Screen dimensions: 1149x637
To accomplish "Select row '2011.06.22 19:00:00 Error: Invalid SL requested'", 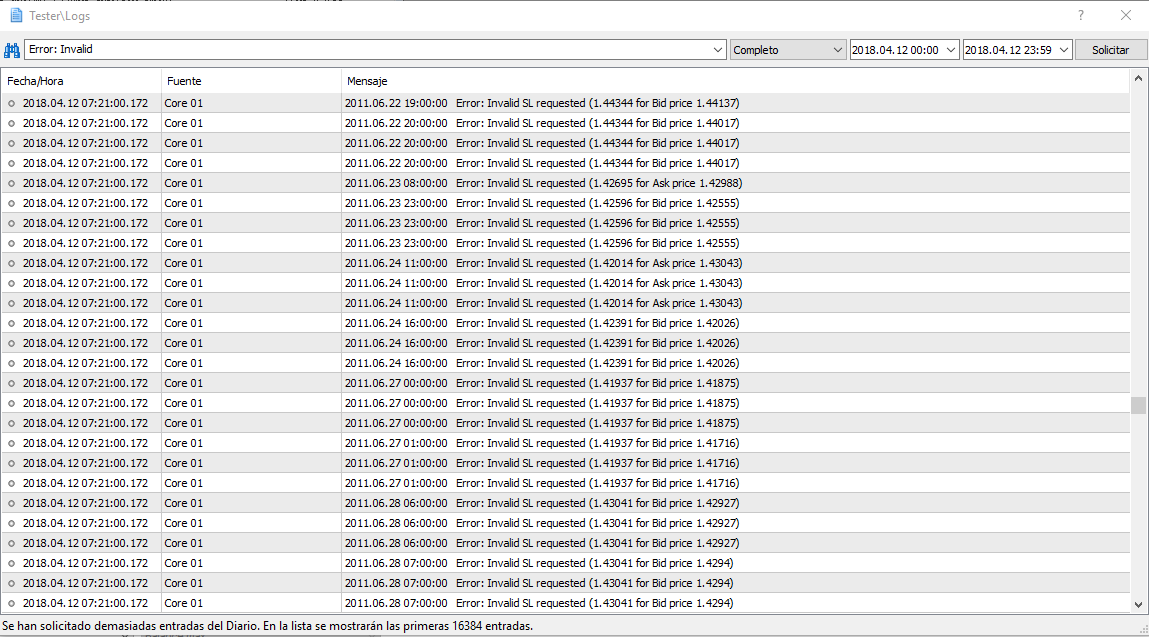I will 565,103.
